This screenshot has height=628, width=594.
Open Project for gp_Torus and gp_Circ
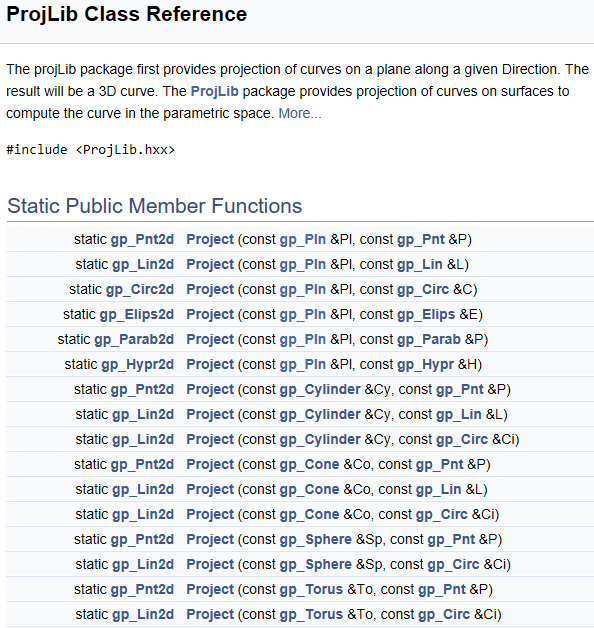click(210, 615)
